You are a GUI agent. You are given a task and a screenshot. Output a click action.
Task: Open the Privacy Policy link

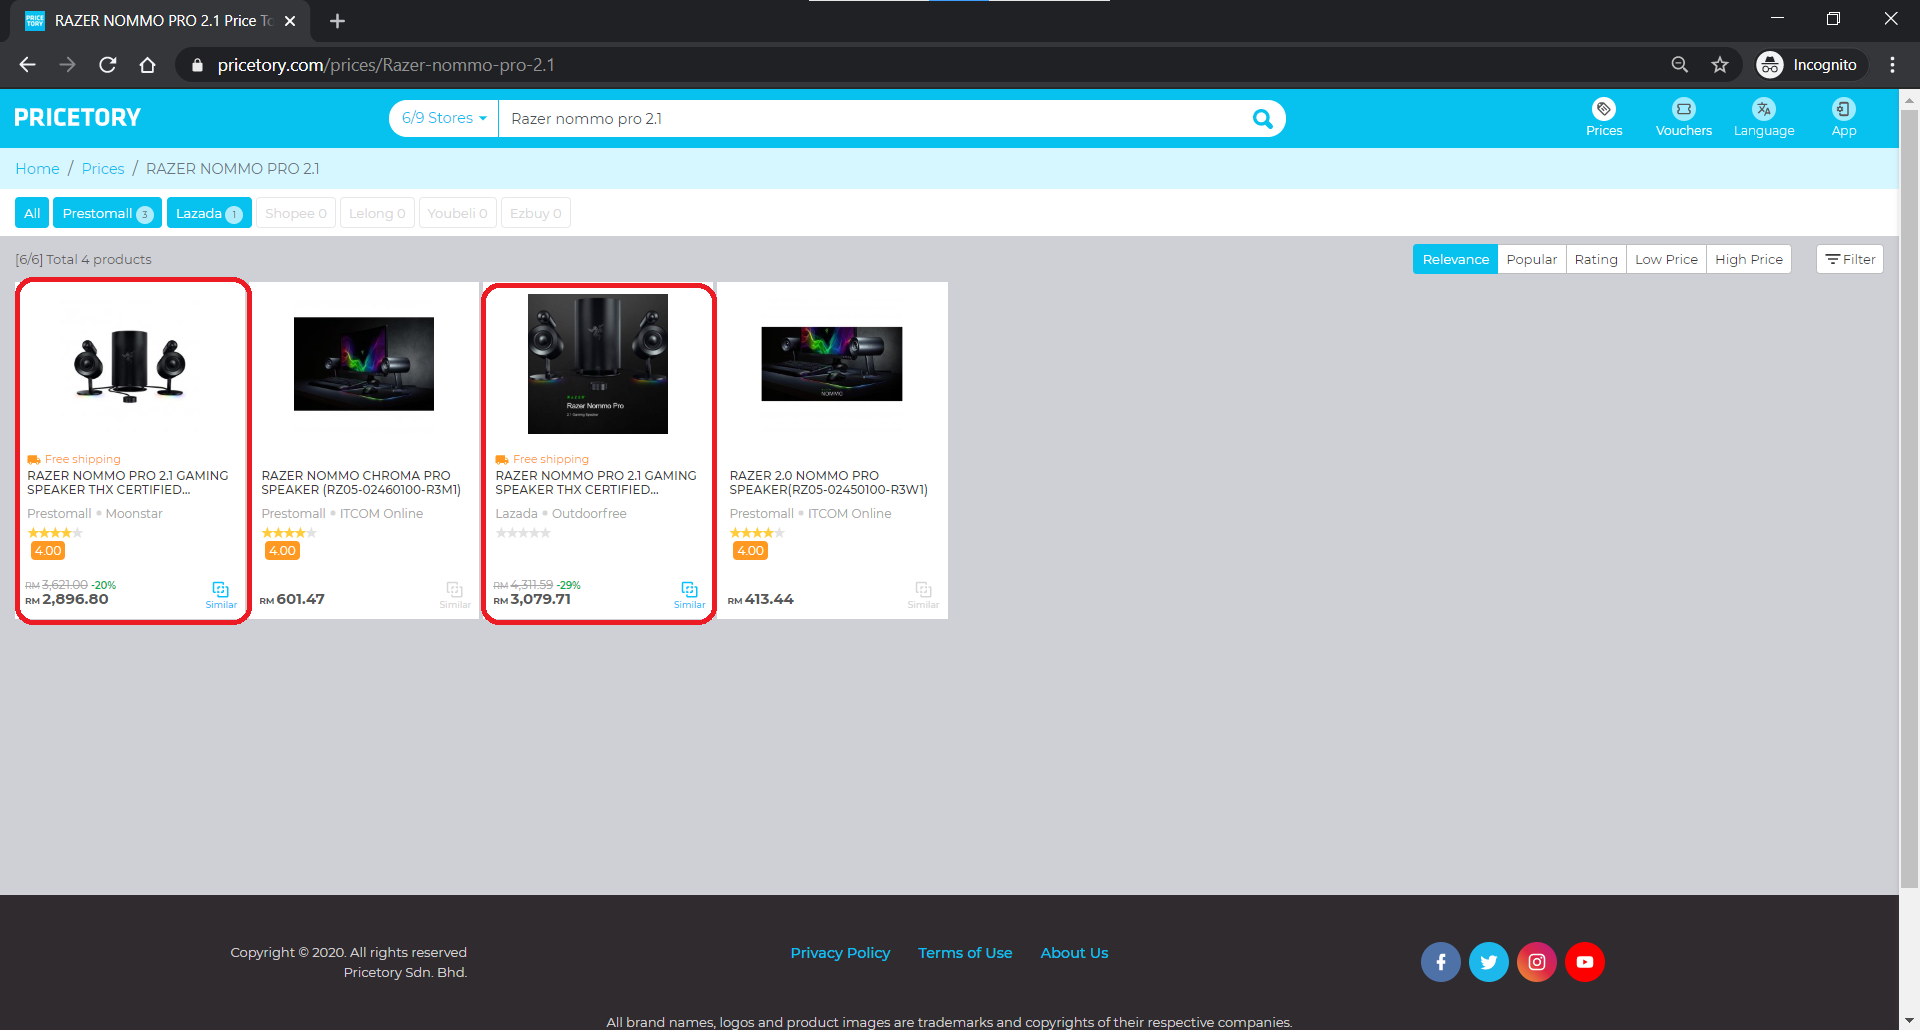(840, 953)
